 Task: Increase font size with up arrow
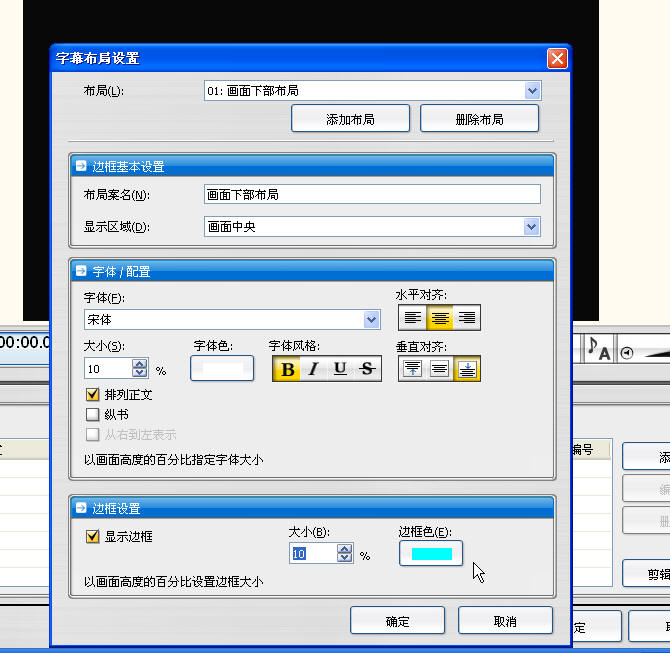139,364
